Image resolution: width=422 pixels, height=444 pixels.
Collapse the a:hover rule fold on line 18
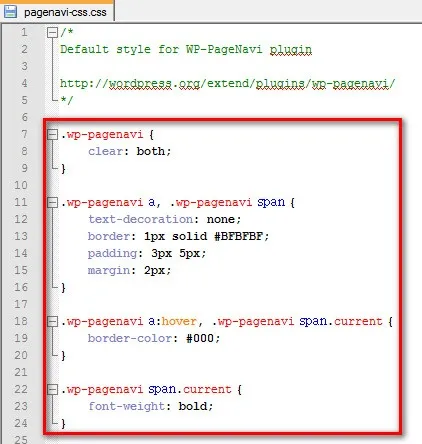pyautogui.click(x=52, y=321)
